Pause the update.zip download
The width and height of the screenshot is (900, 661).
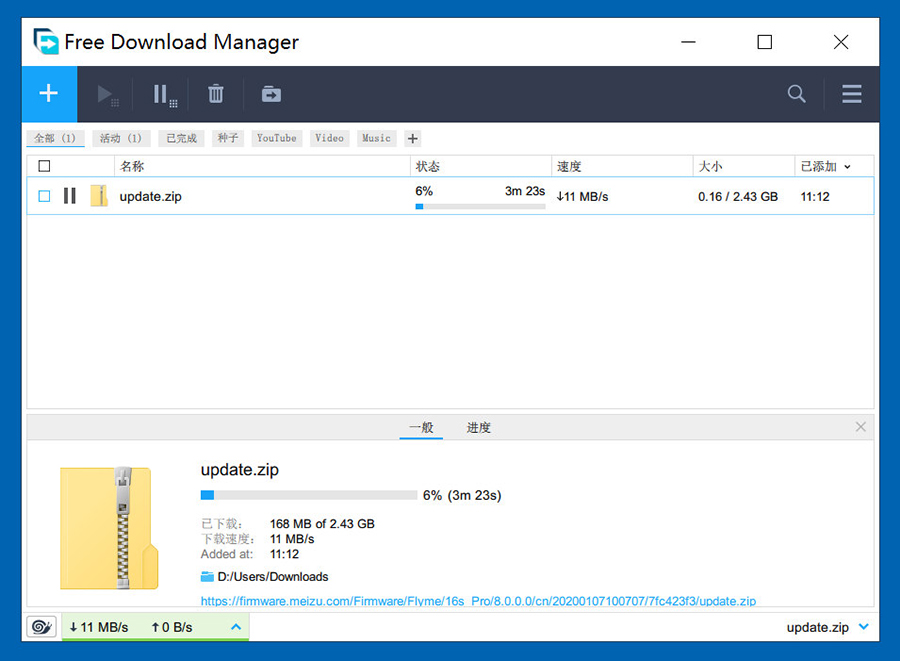click(x=70, y=196)
